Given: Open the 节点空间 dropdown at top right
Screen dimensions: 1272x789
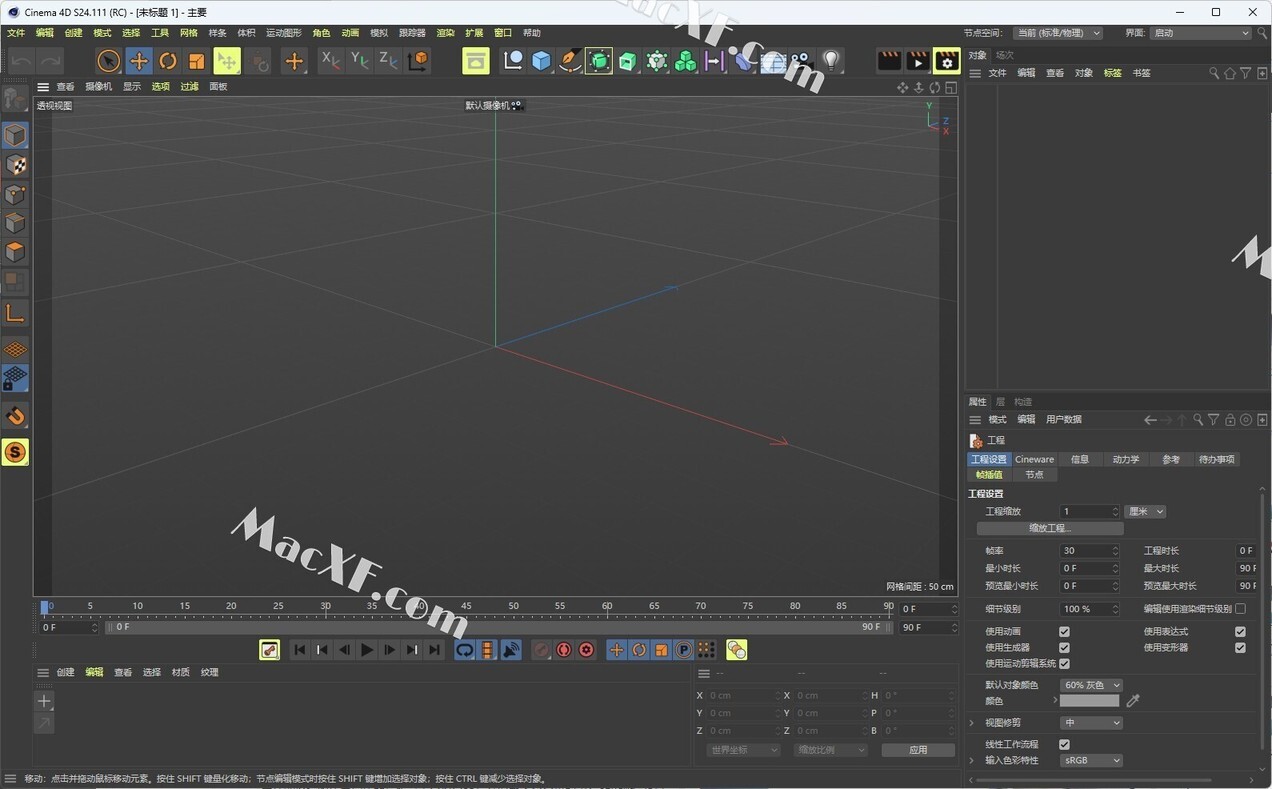Looking at the screenshot, I should (1058, 33).
